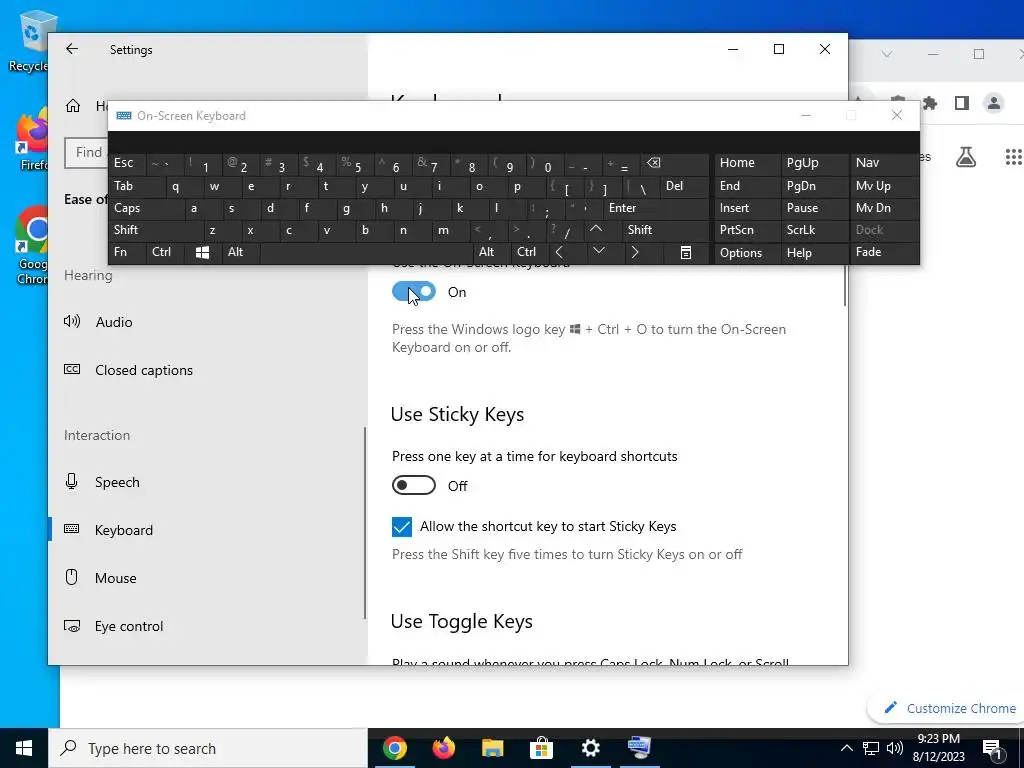
Task: Click the Settings sidebar scrollbar
Action: 365,522
